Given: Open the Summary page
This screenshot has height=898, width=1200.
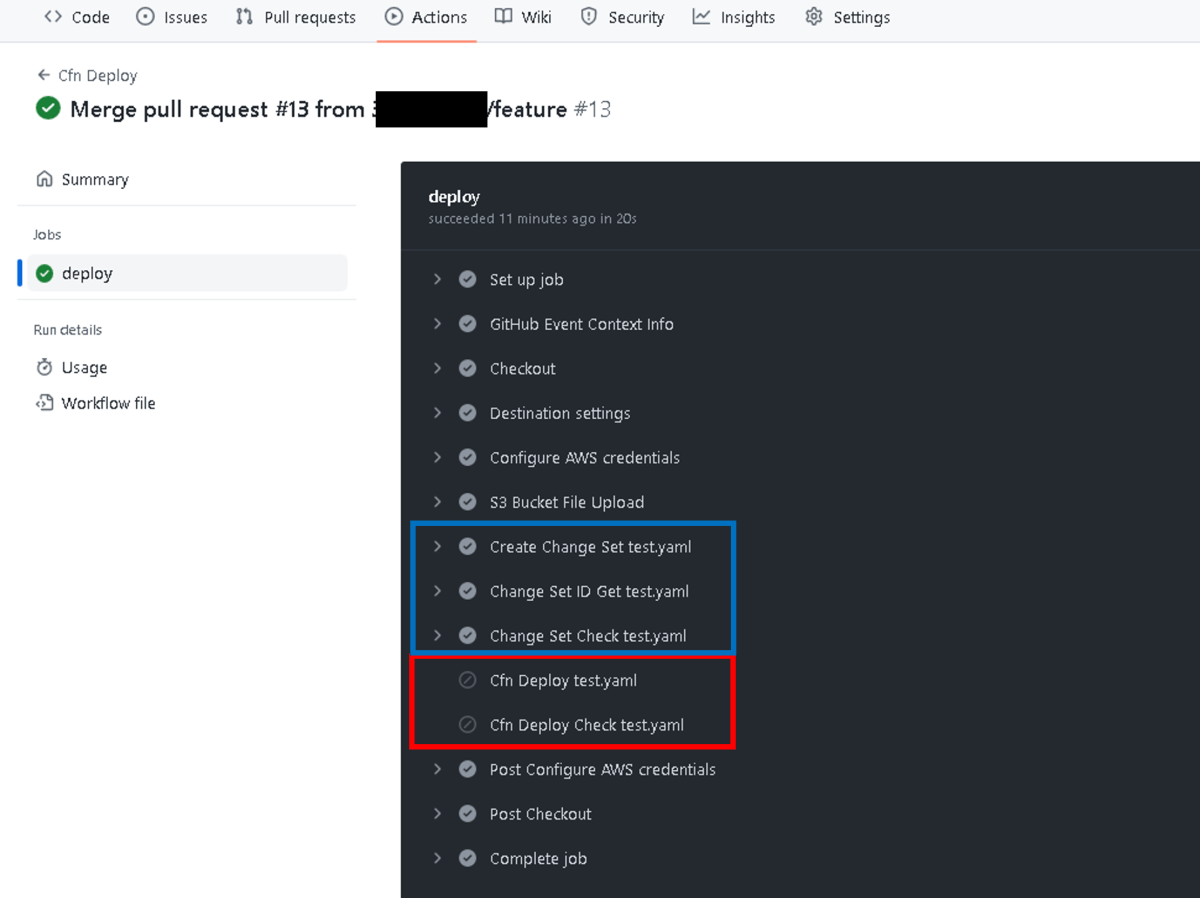Looking at the screenshot, I should pyautogui.click(x=94, y=178).
